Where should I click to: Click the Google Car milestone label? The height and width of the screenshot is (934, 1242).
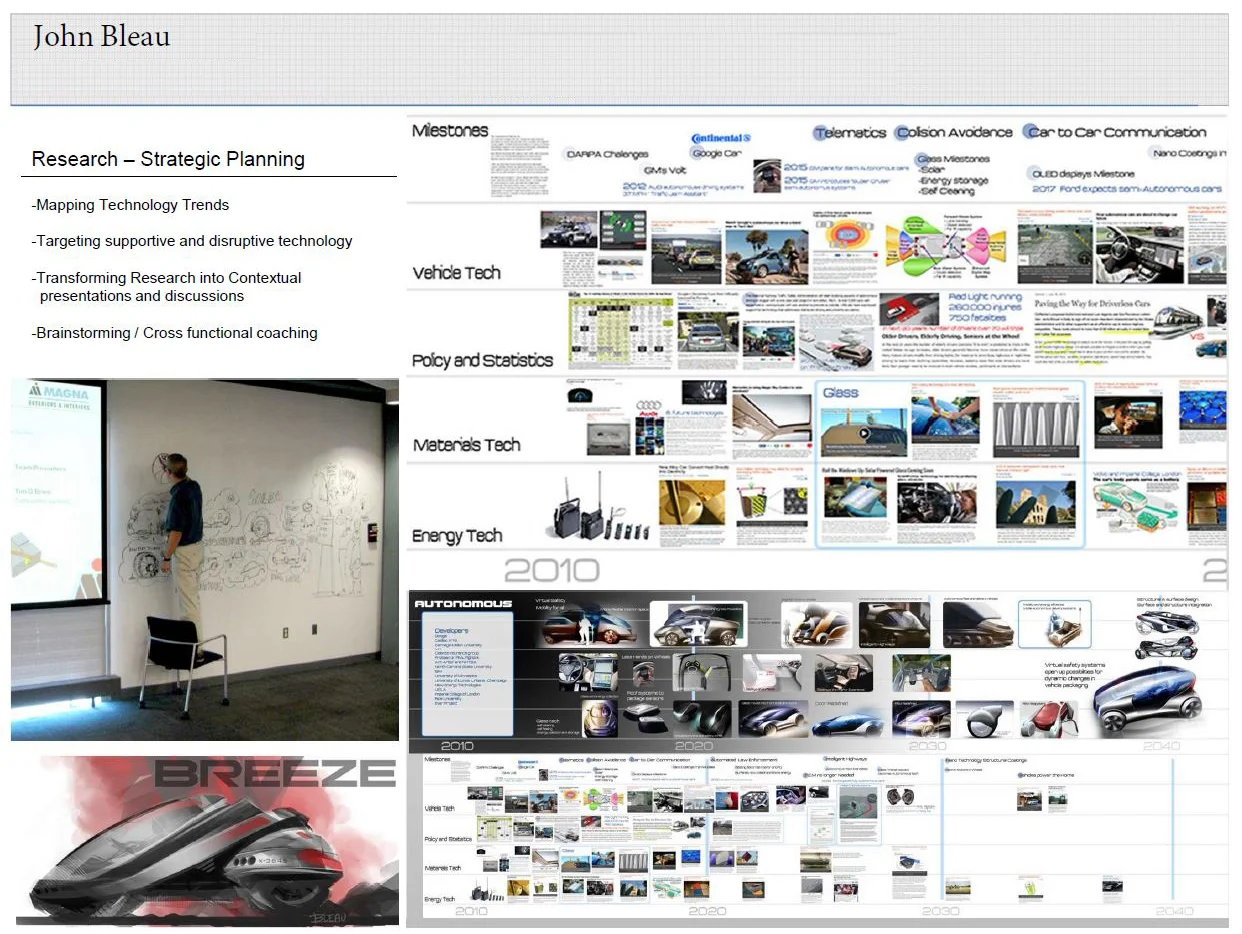click(x=716, y=154)
